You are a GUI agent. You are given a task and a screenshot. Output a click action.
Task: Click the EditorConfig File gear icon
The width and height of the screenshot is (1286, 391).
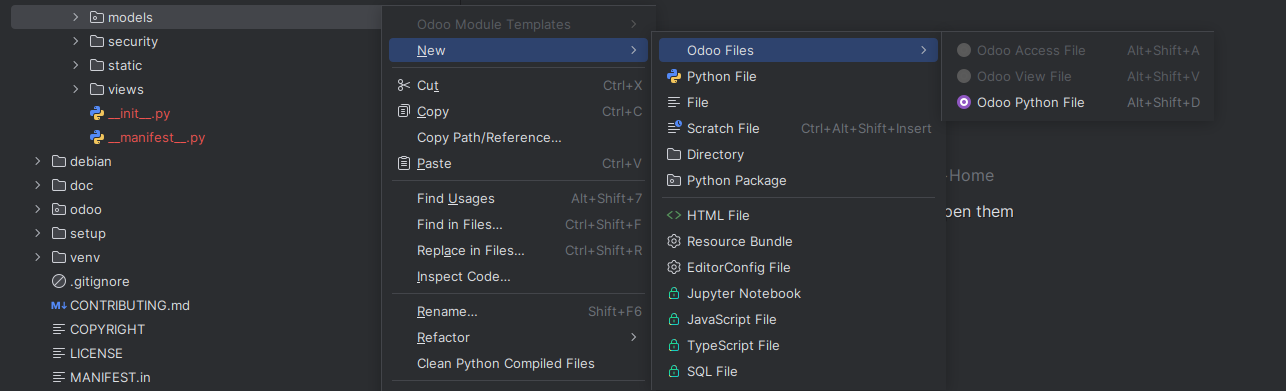(674, 267)
